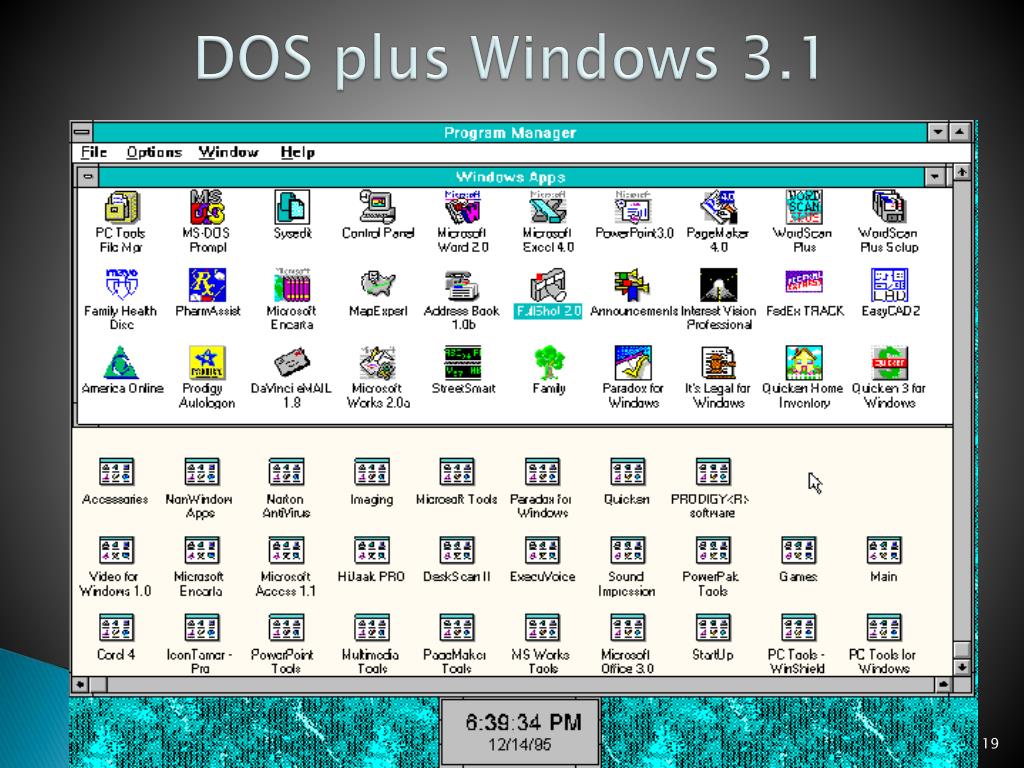Open the Imaging program group
The image size is (1024, 768).
tap(372, 472)
